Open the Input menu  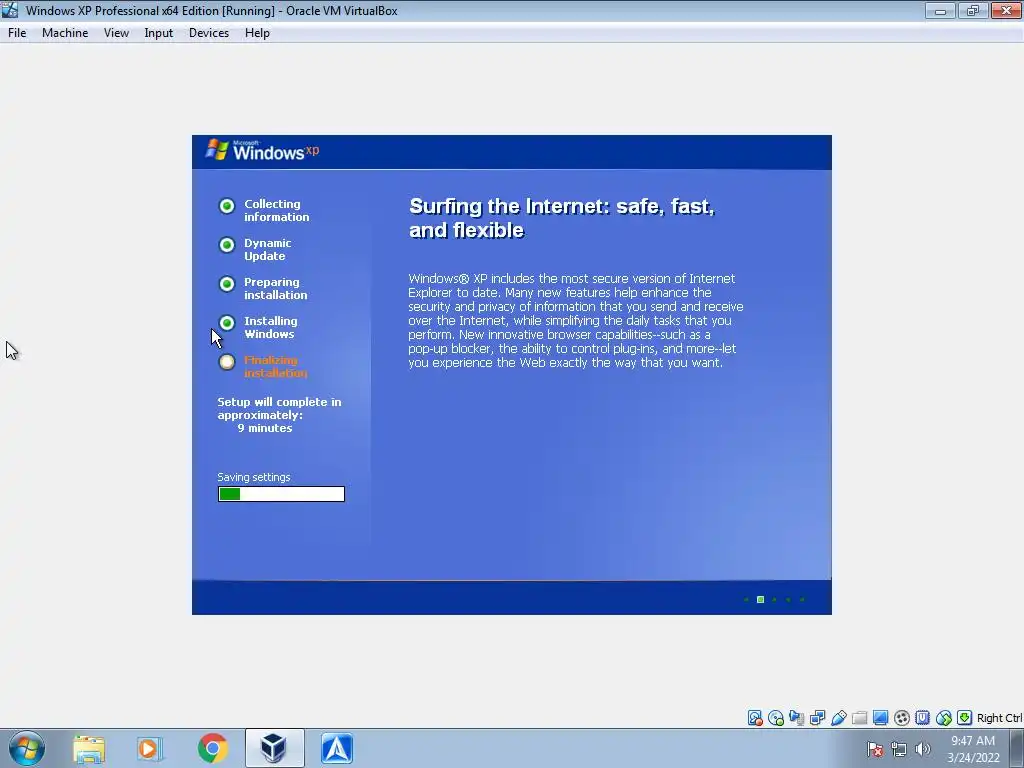tap(159, 33)
